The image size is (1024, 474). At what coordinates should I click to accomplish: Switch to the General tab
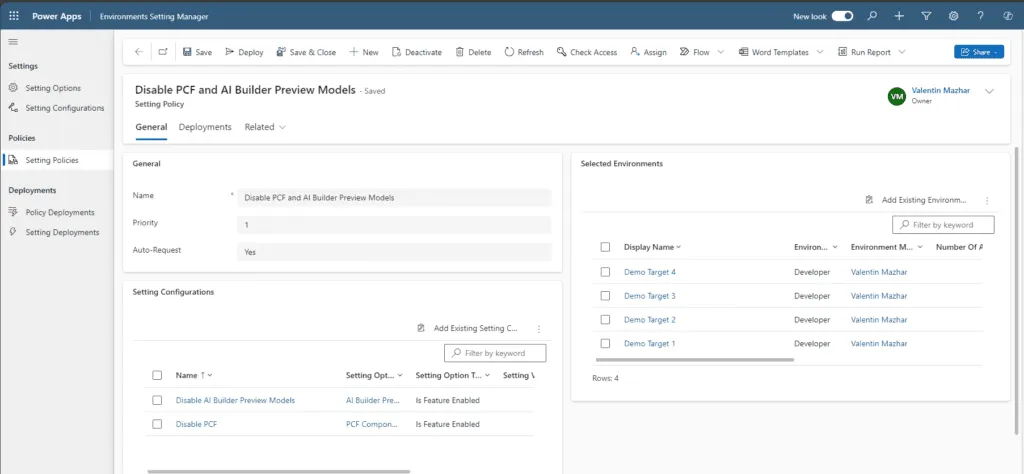[x=152, y=127]
